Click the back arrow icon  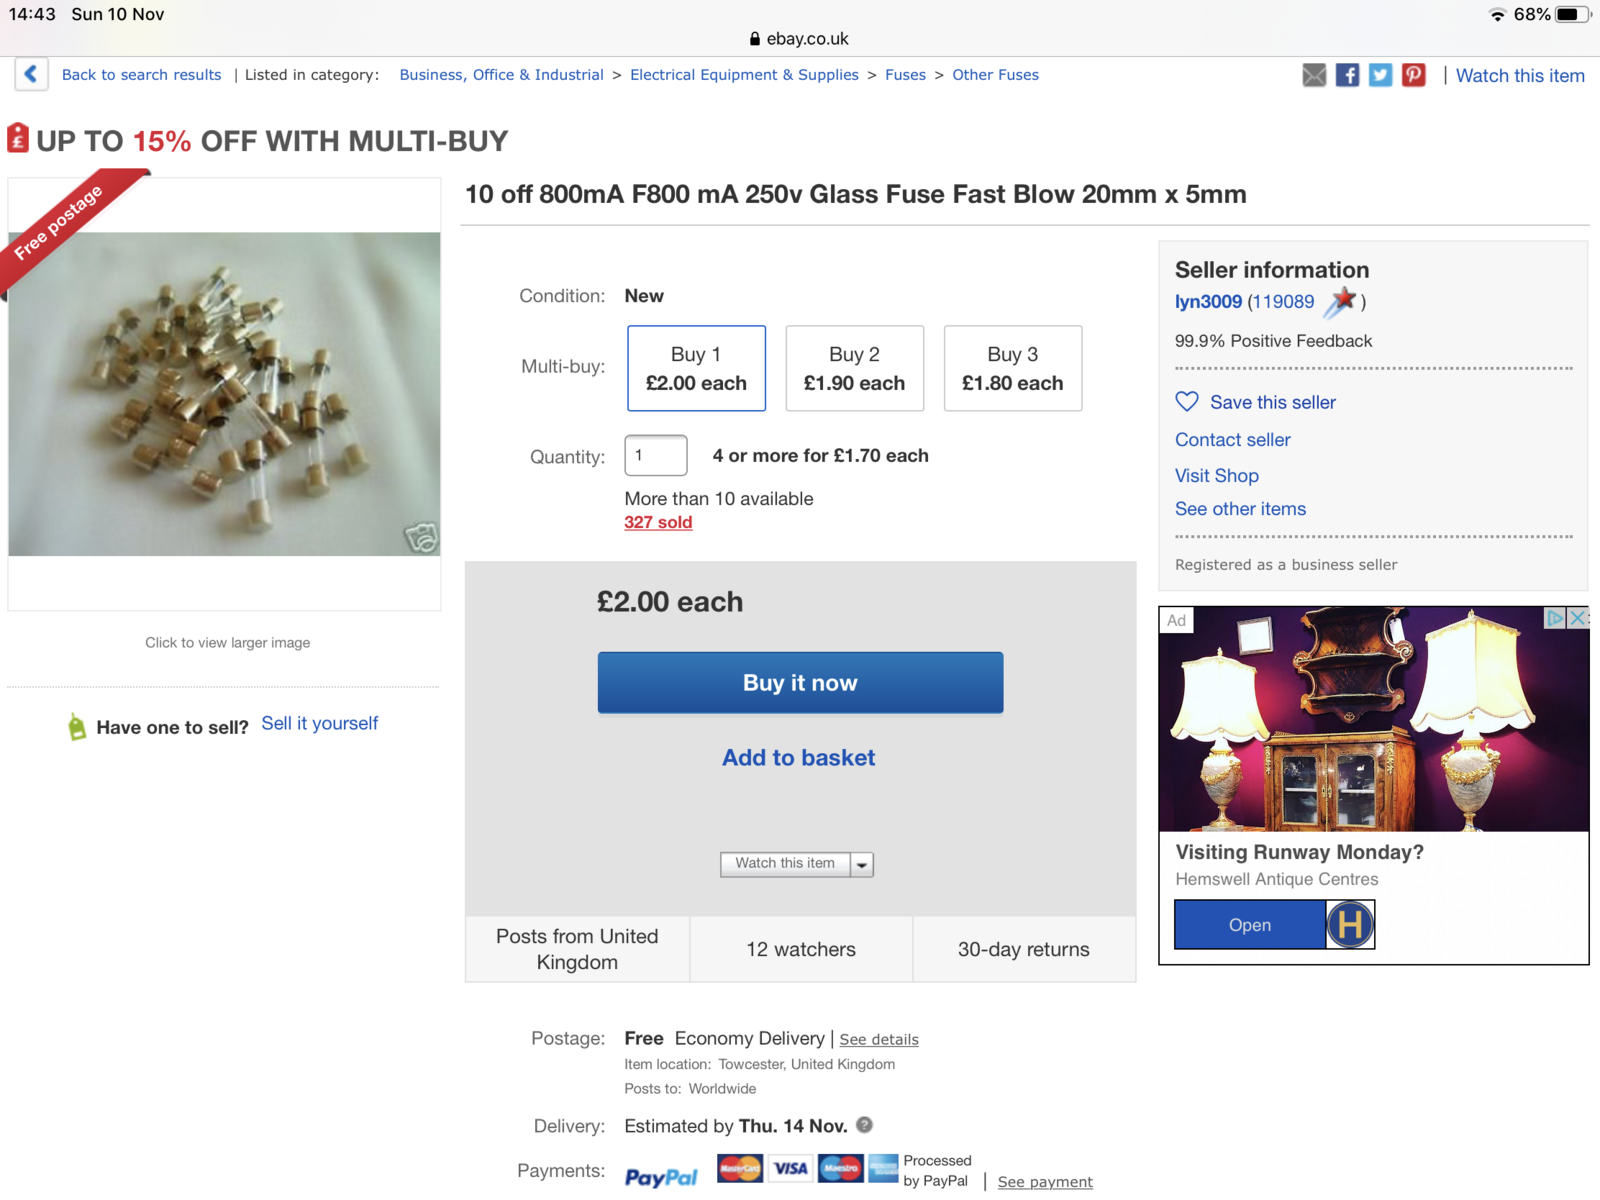tap(31, 74)
